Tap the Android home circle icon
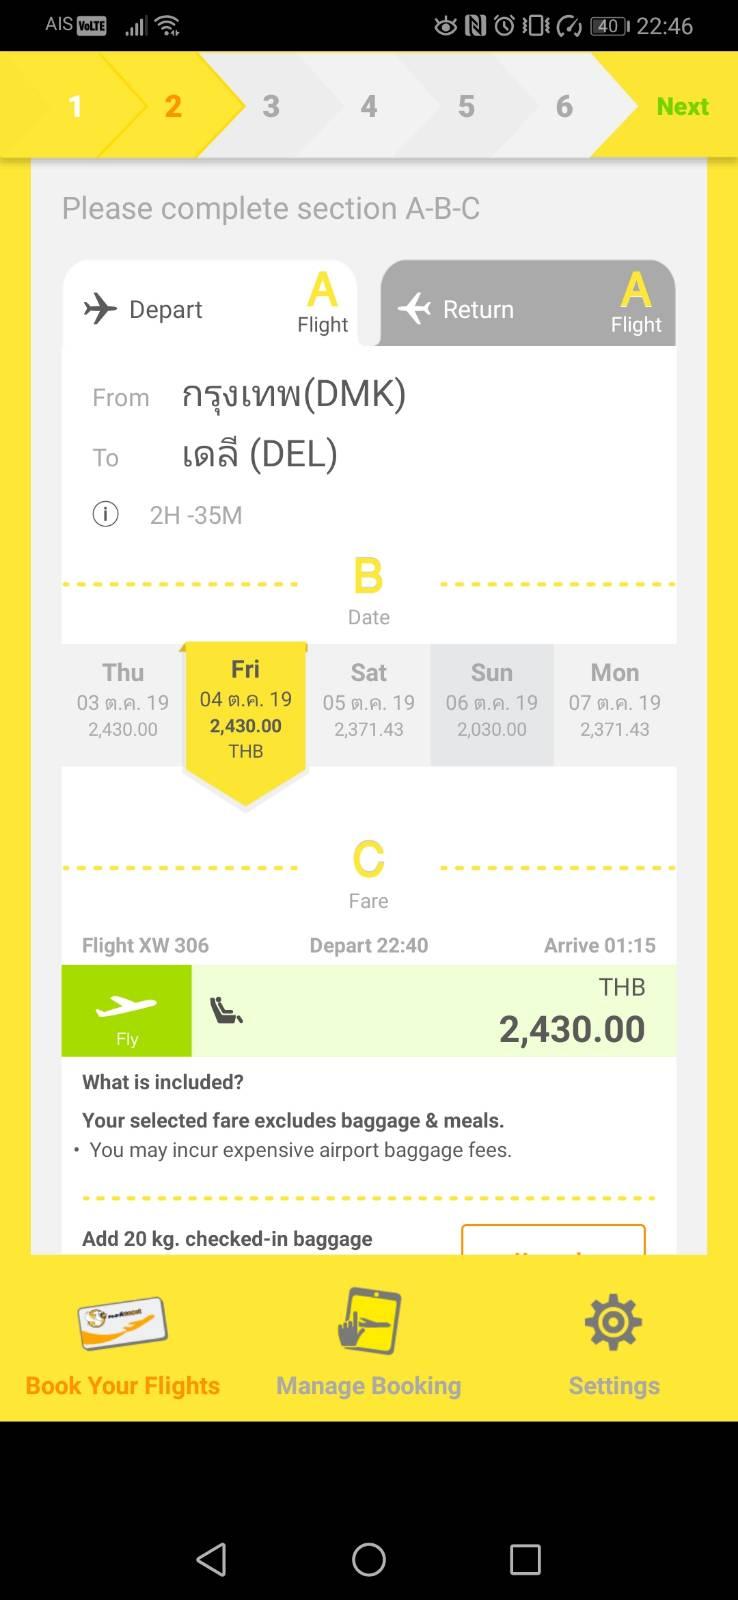This screenshot has width=738, height=1600. 369,1558
